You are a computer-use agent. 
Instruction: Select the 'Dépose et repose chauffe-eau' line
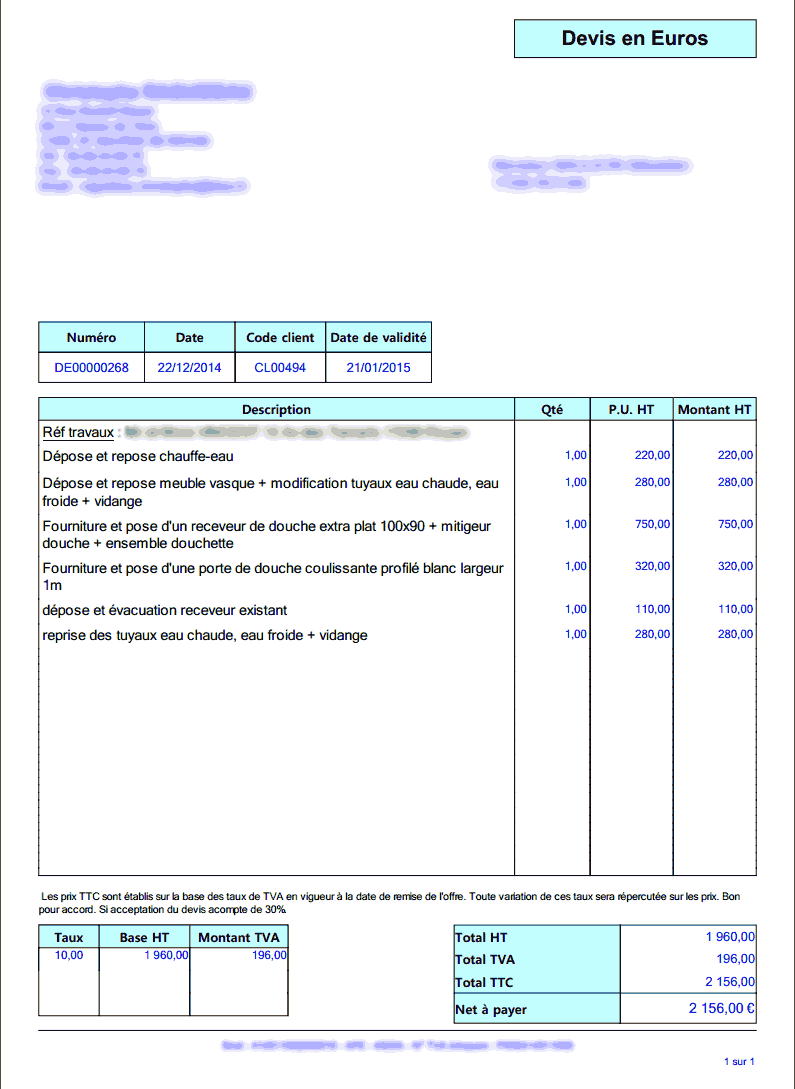138,456
